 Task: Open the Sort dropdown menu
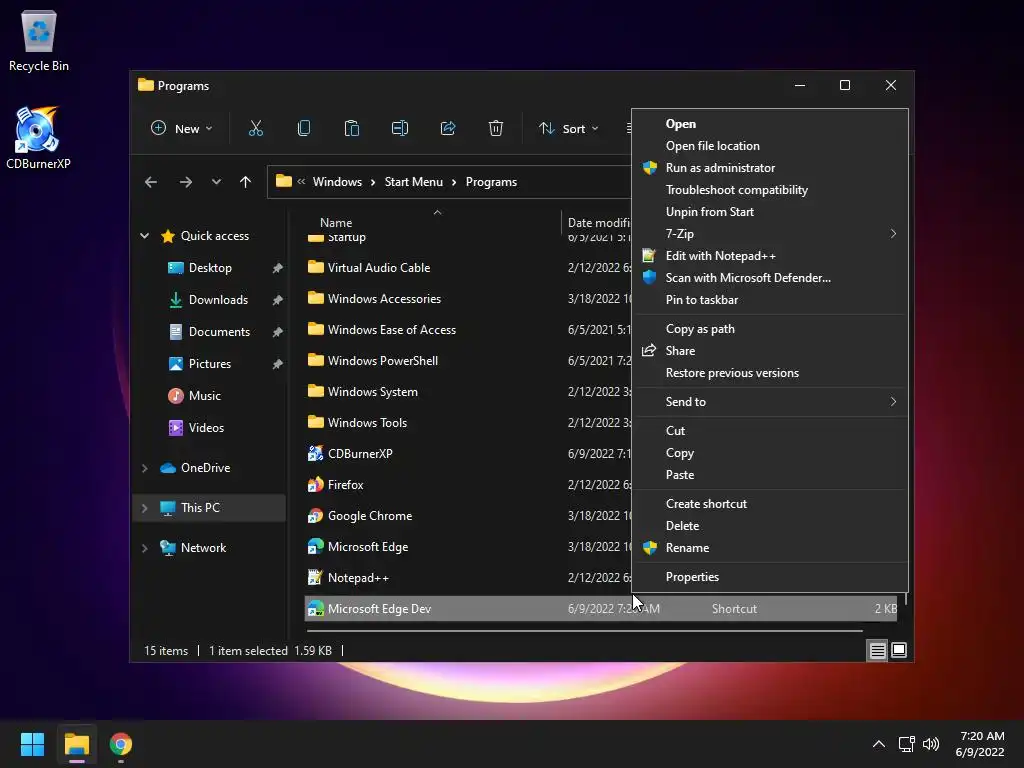tap(568, 128)
